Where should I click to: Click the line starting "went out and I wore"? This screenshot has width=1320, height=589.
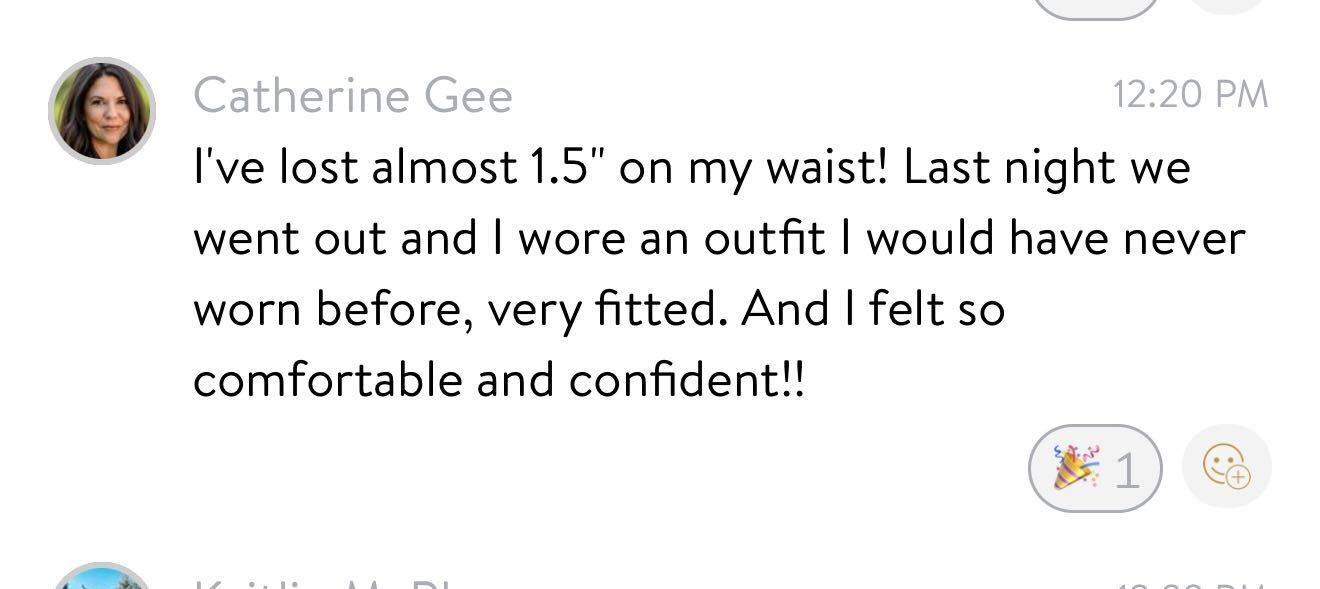[x=718, y=239]
